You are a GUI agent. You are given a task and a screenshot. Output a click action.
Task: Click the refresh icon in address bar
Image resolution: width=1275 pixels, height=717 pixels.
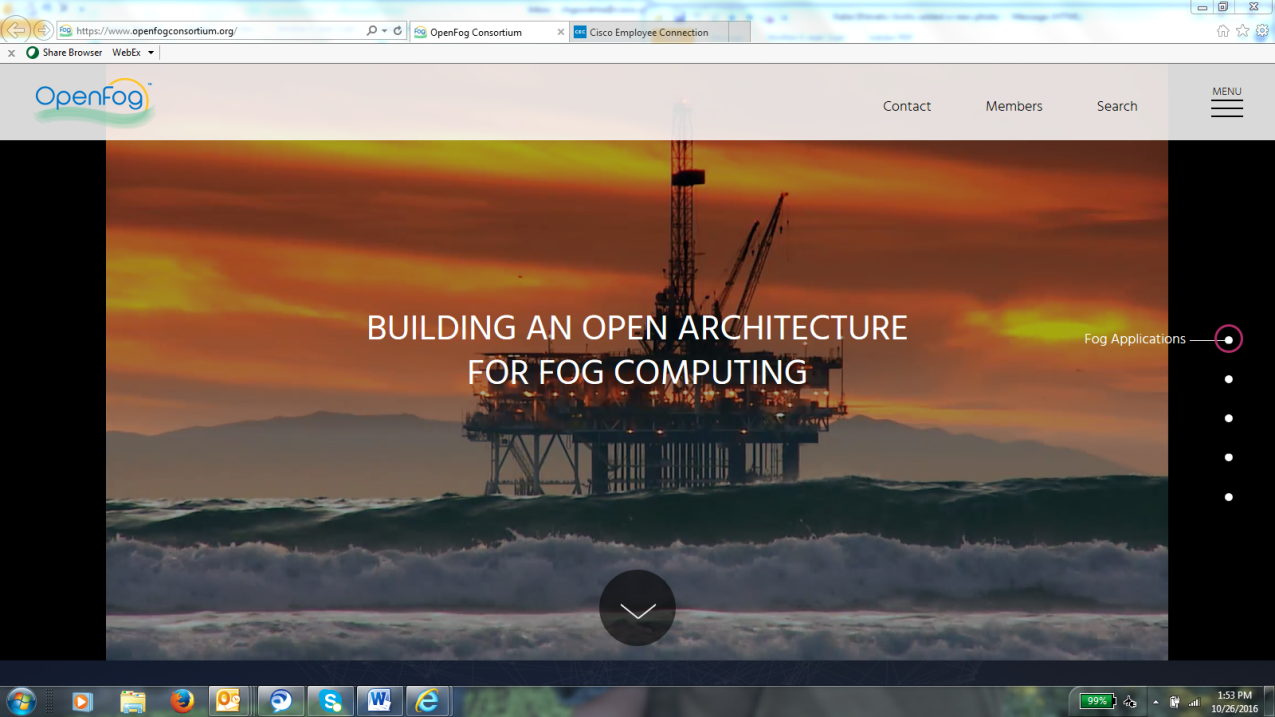[x=398, y=31]
